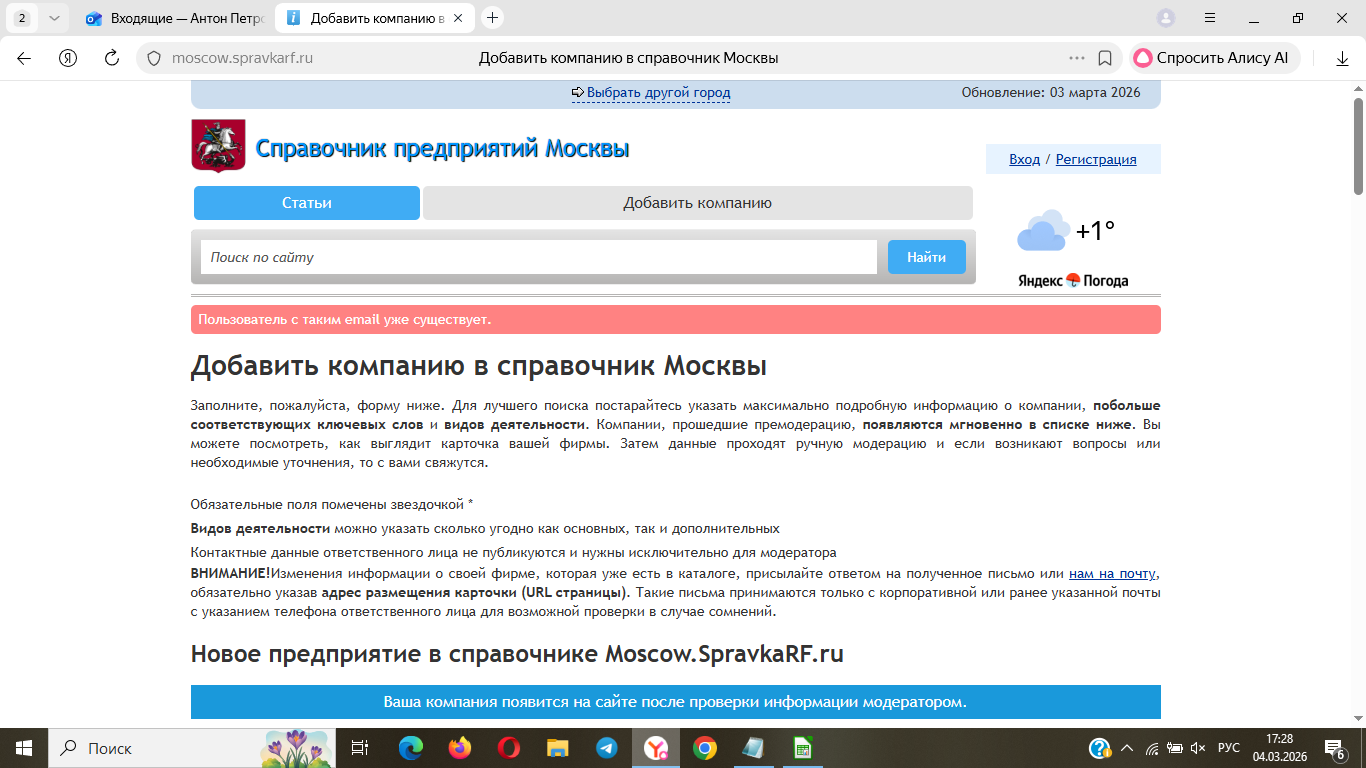The image size is (1366, 768).
Task: Click the text 'Обновление: 03 марта 2026'
Action: point(1051,93)
